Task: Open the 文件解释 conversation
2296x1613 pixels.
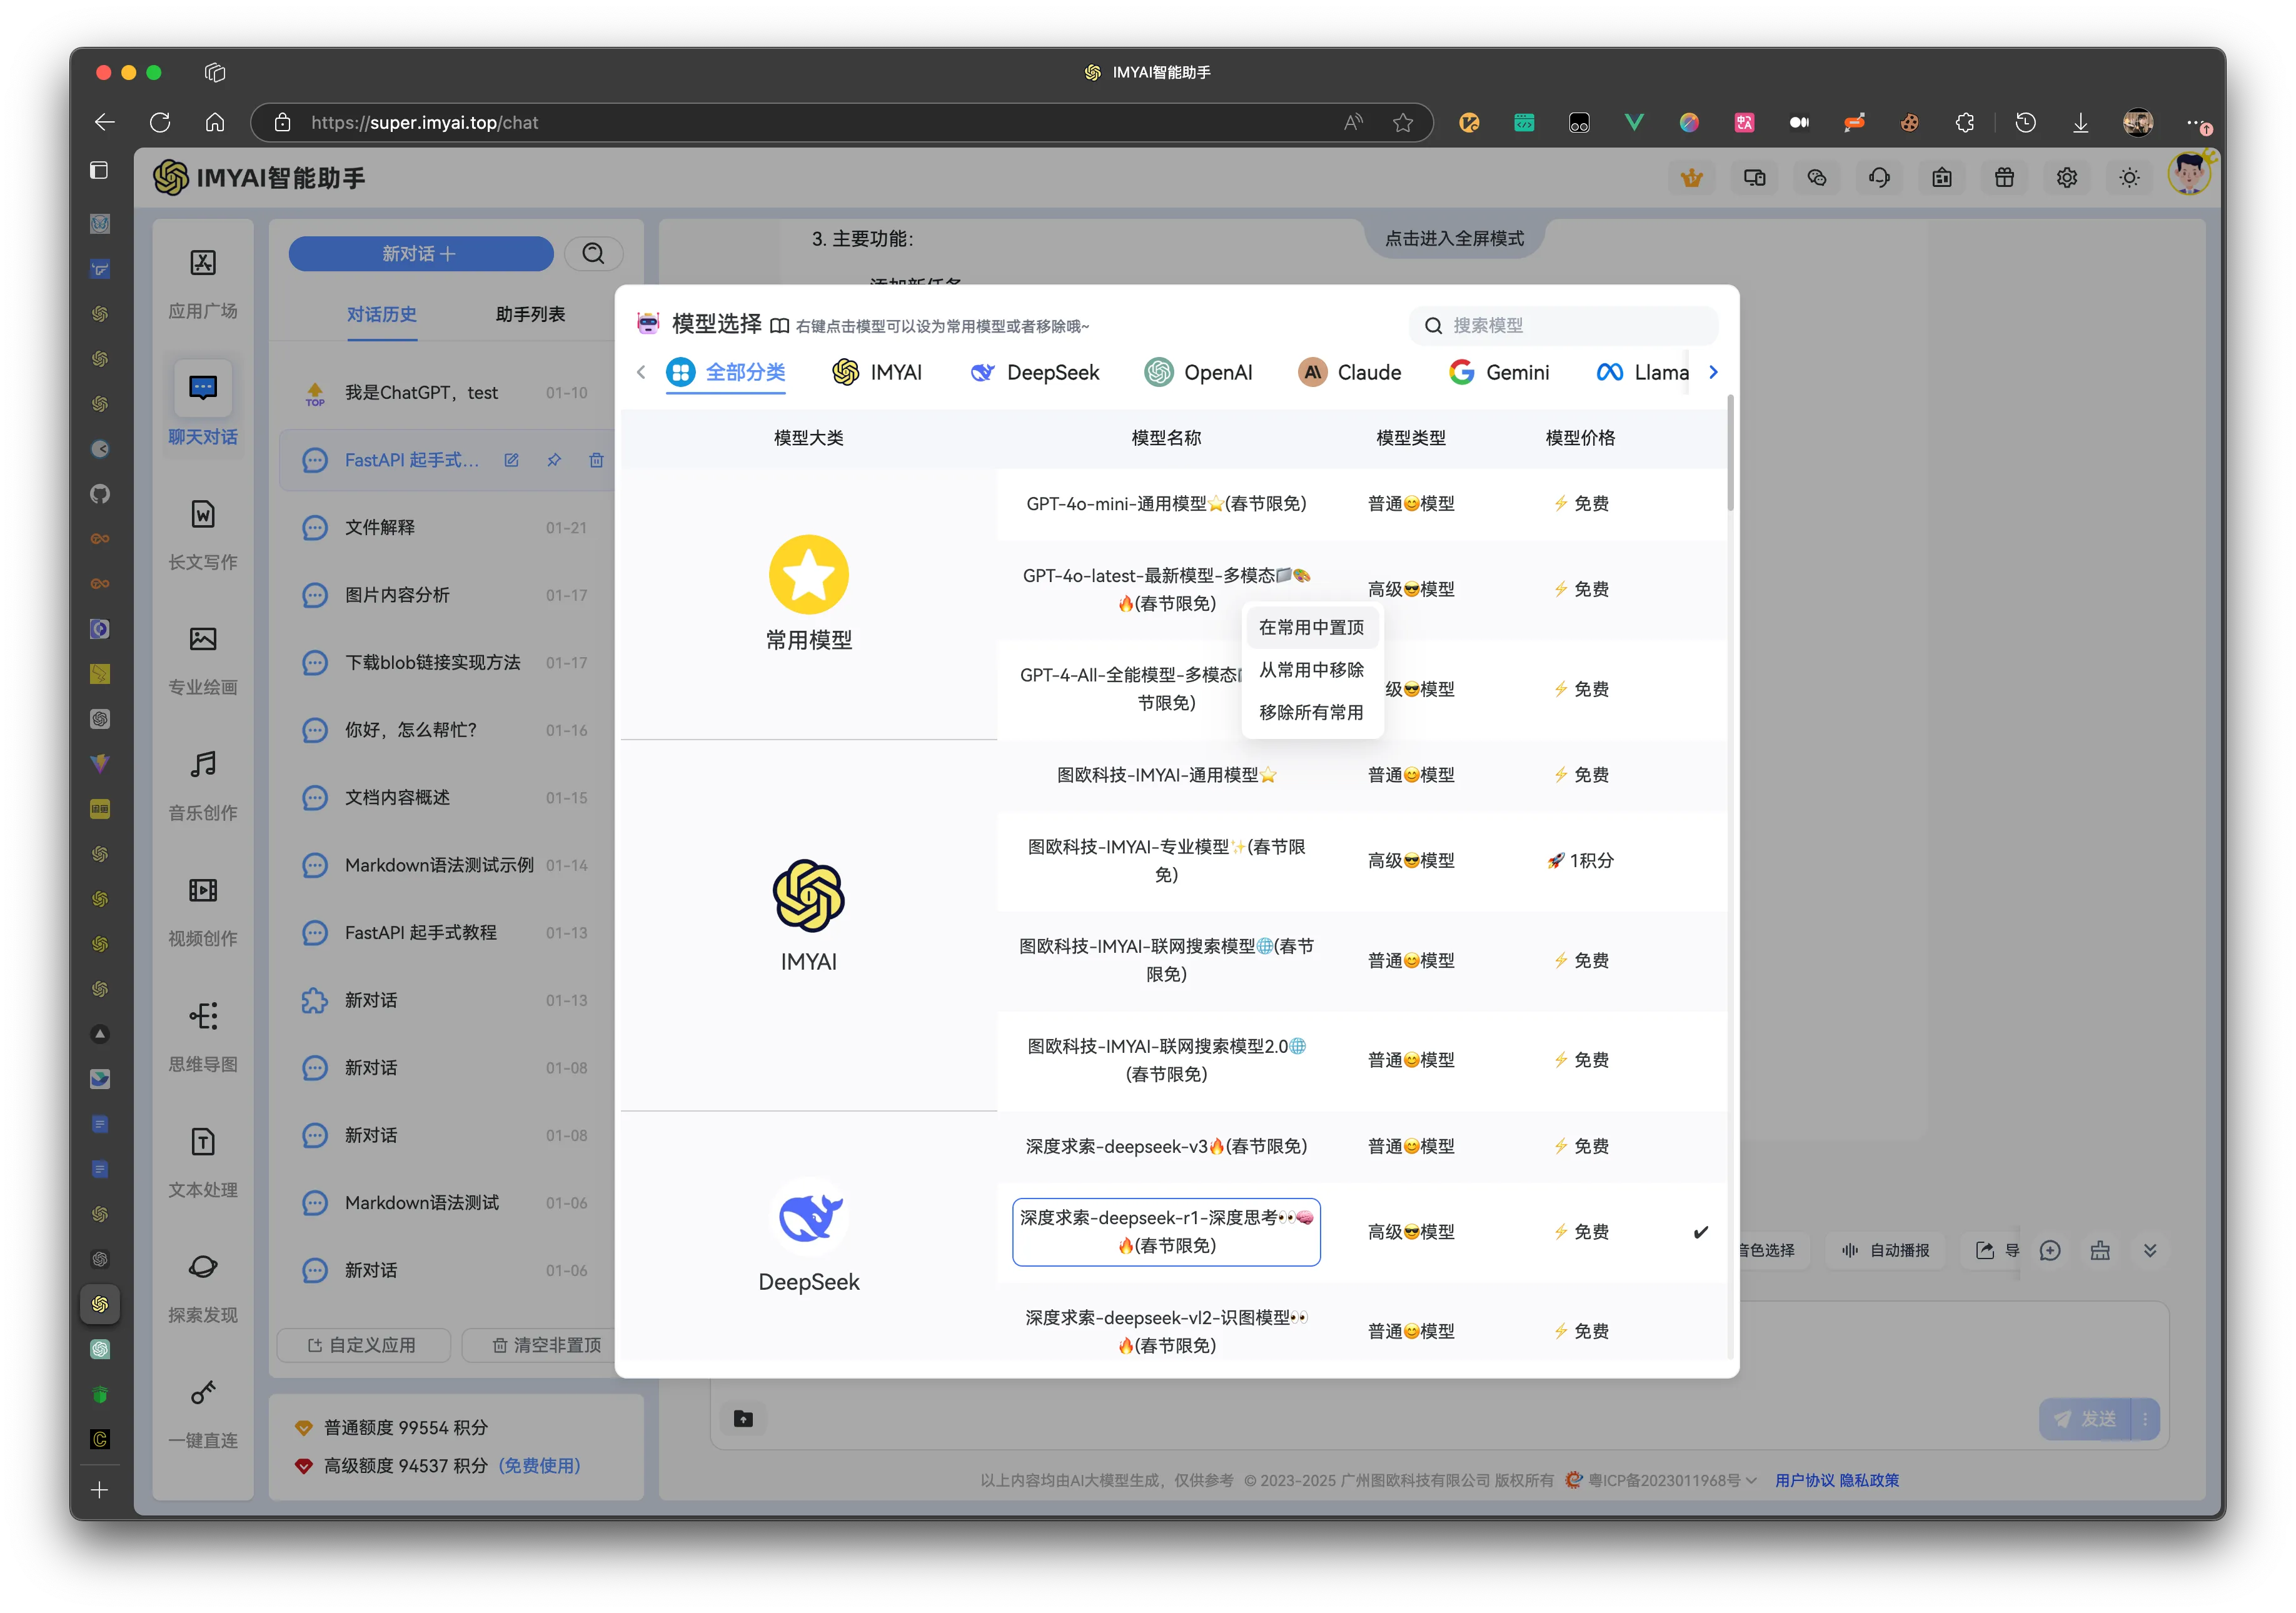Action: pyautogui.click(x=446, y=527)
